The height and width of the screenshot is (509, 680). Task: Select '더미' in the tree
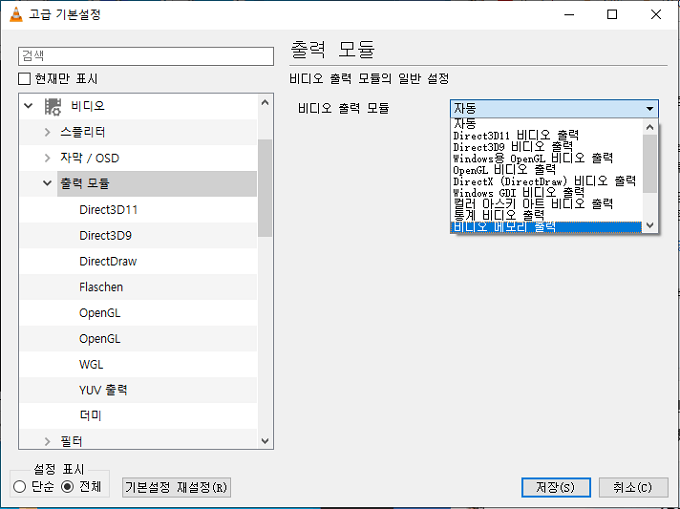click(x=90, y=415)
